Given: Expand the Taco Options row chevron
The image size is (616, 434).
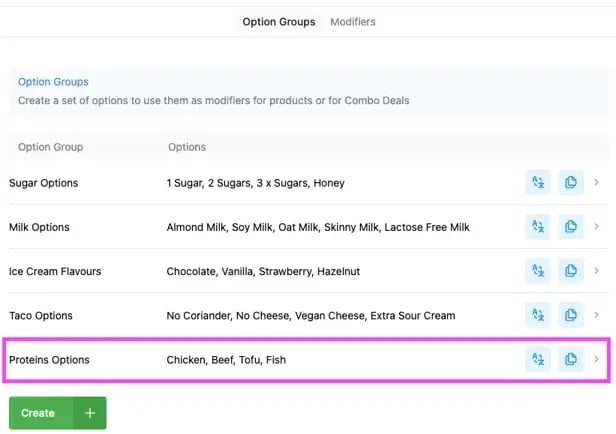Looking at the screenshot, I should click(597, 315).
